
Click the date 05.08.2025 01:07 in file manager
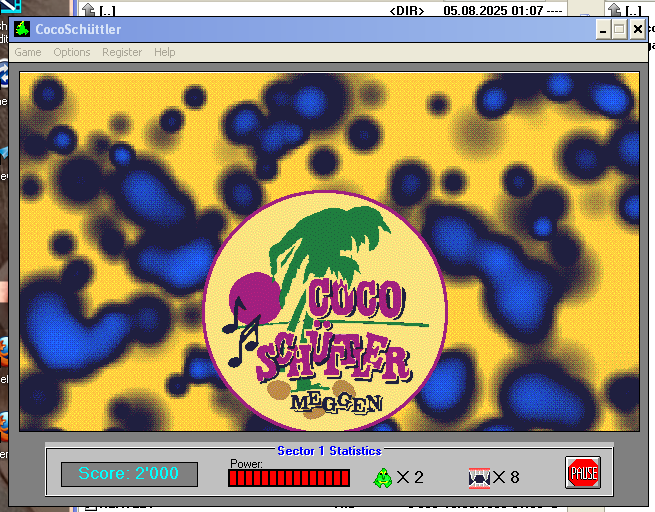(x=493, y=10)
